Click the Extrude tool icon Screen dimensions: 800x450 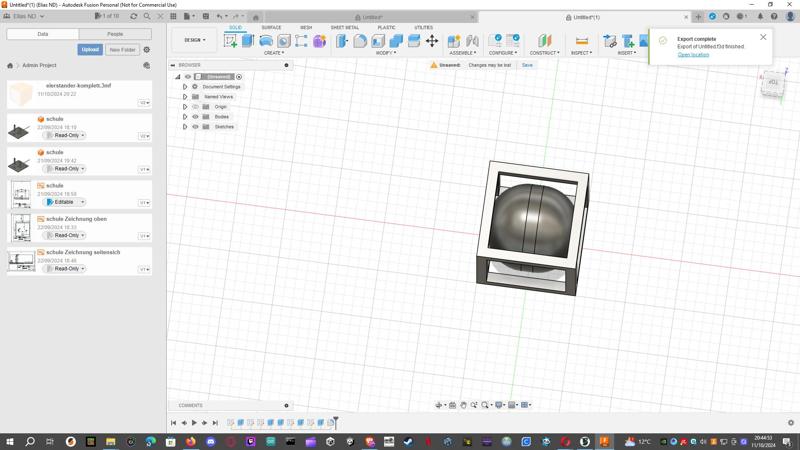[x=248, y=41]
